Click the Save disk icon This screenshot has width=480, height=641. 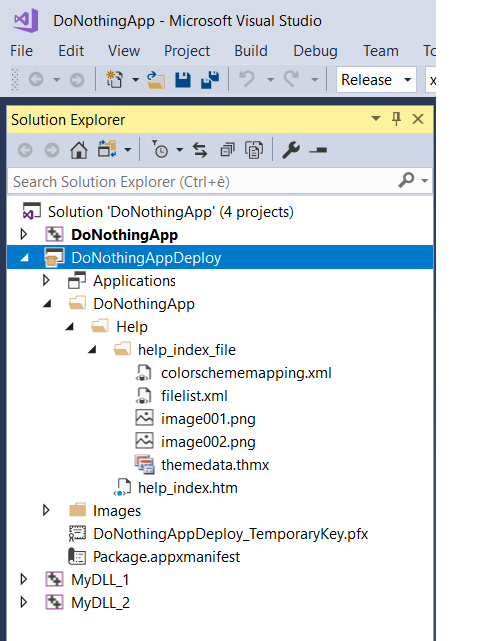[x=183, y=80]
